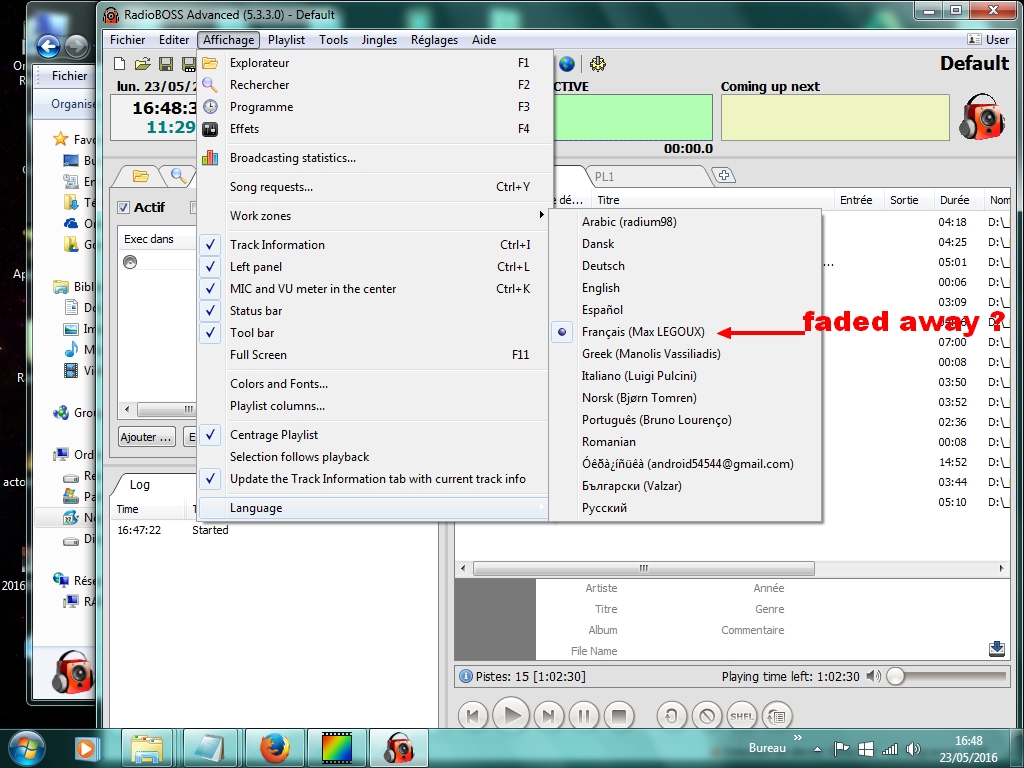Click the volume slider knob
1024x768 pixels.
[x=895, y=677]
